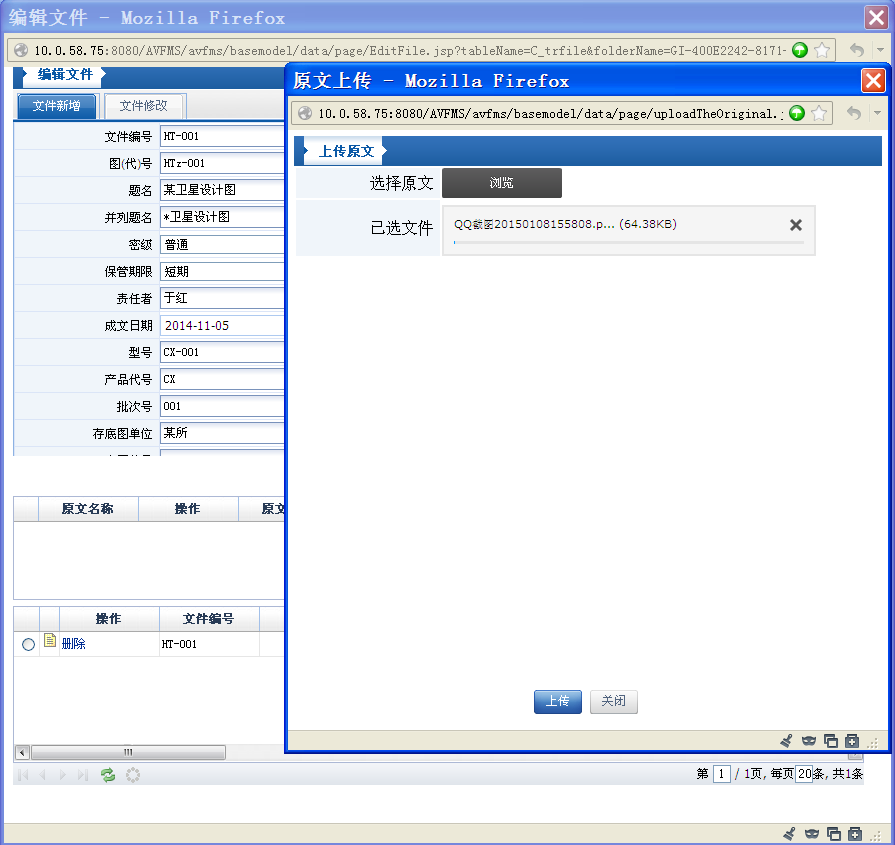Screen dimensions: 895x845
Task: Click the 文件编号 input field containing HT-001
Action: [x=222, y=136]
